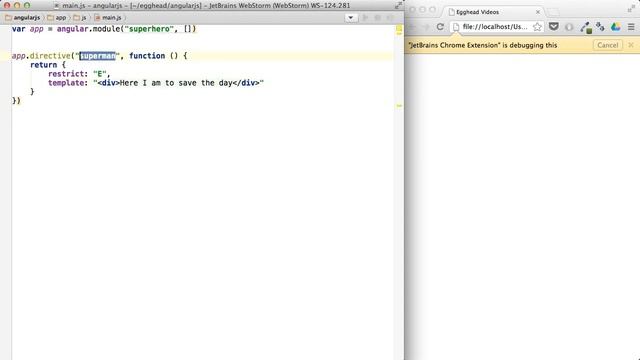Go forward in the Chrome browser
The width and height of the screenshot is (640, 360).
click(426, 27)
